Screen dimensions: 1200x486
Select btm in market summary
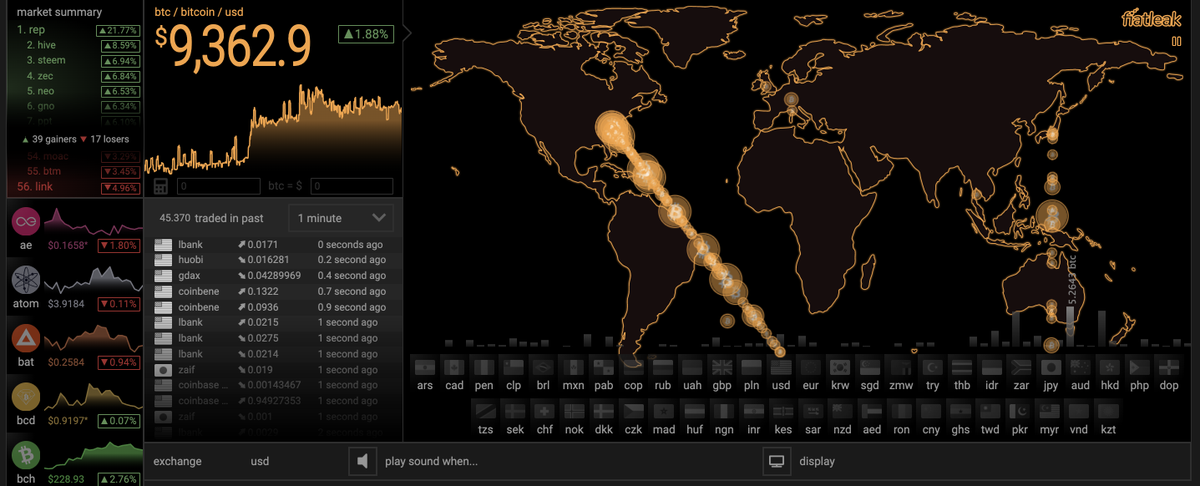click(45, 172)
